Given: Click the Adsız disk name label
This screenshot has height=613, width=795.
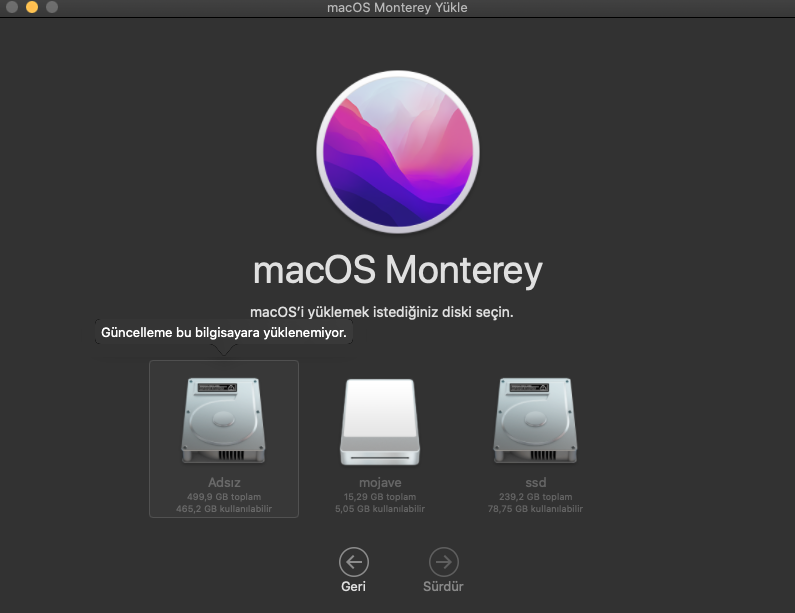Looking at the screenshot, I should [x=223, y=483].
